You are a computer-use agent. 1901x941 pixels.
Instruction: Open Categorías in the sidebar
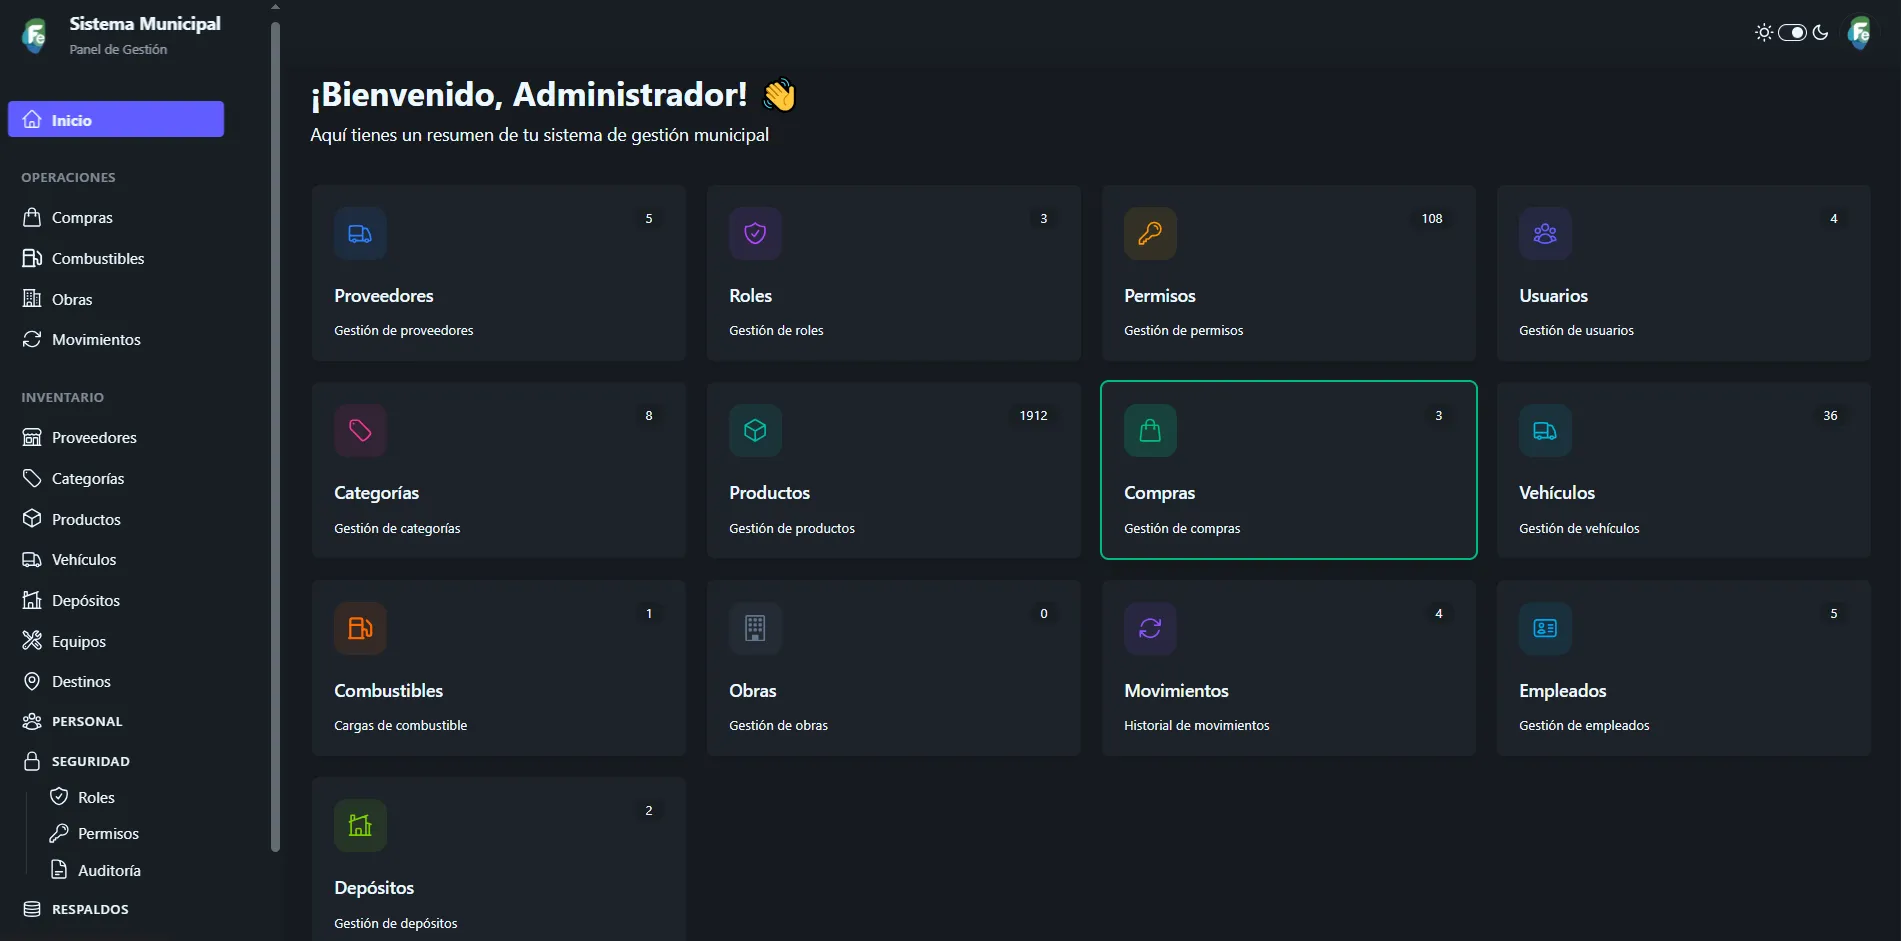click(x=116, y=478)
